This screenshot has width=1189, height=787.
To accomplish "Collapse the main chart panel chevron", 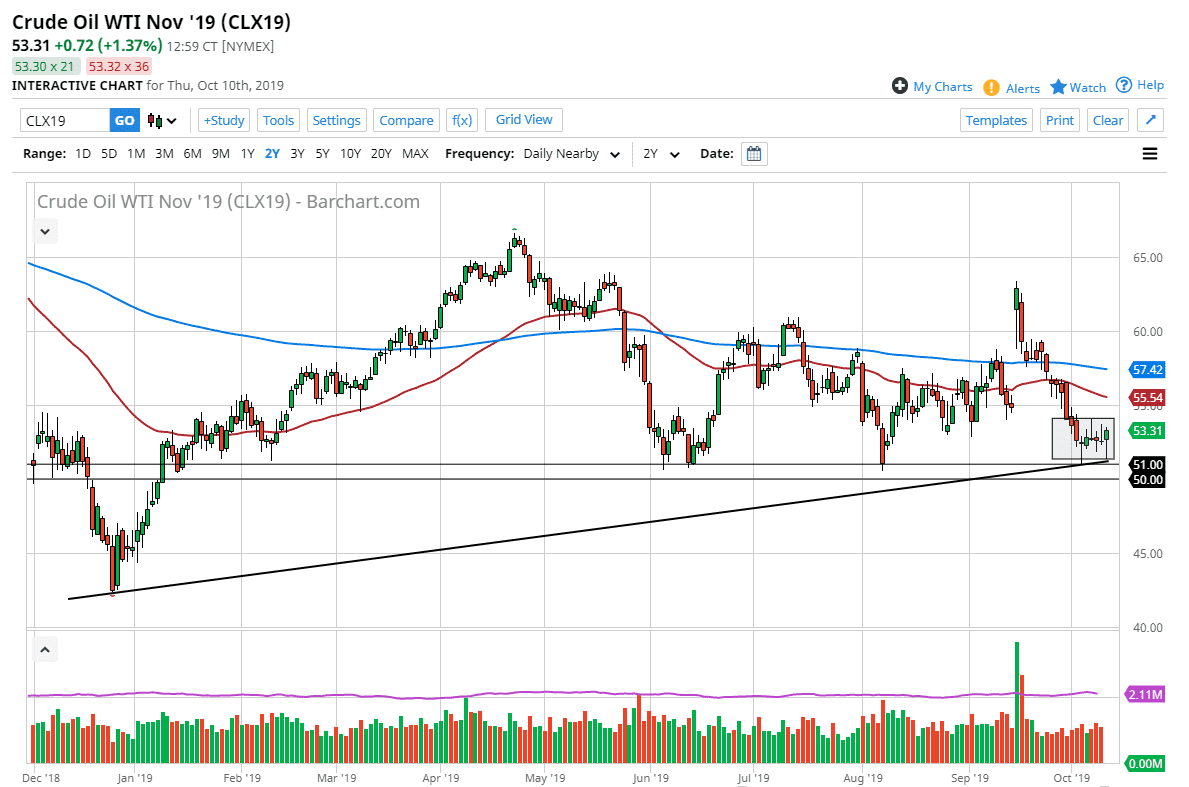I will (45, 231).
